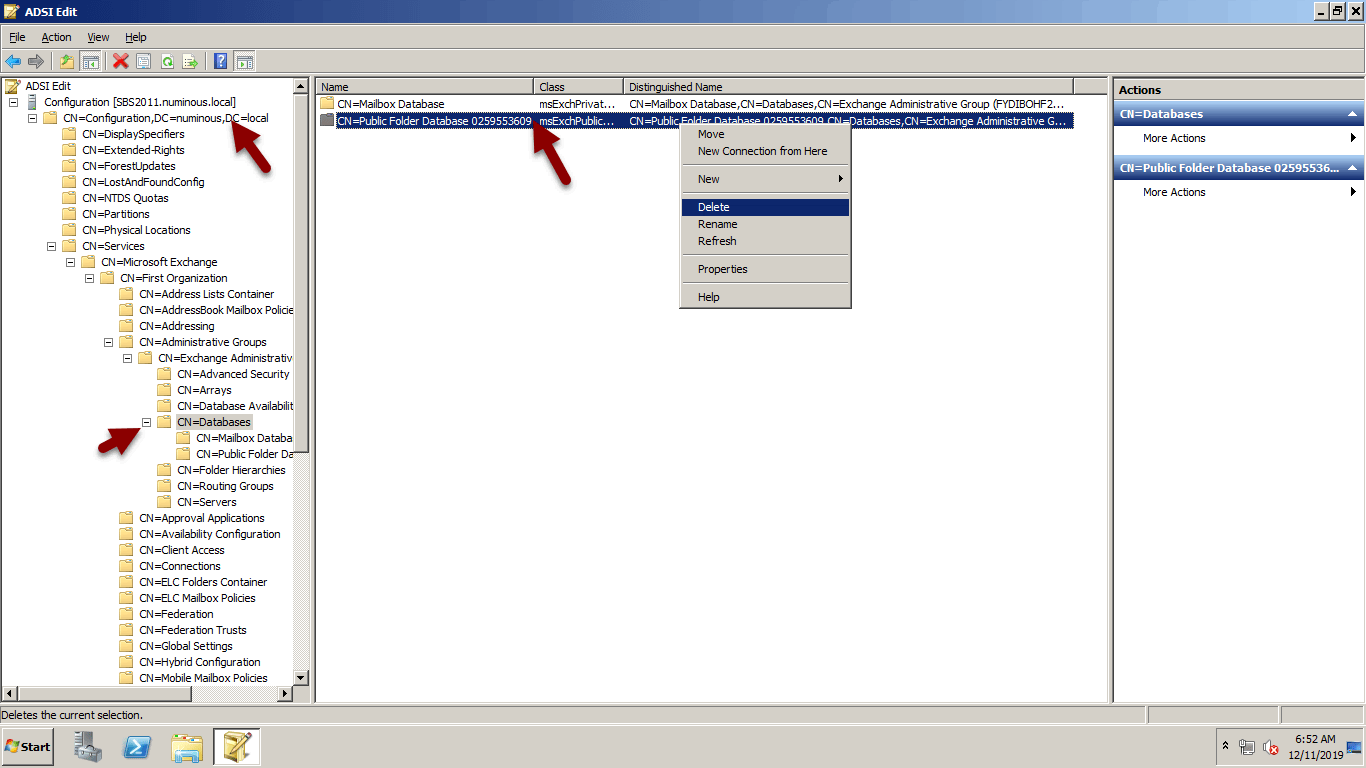
Task: Click the tree pane scroll-up arrow
Action: click(x=301, y=86)
